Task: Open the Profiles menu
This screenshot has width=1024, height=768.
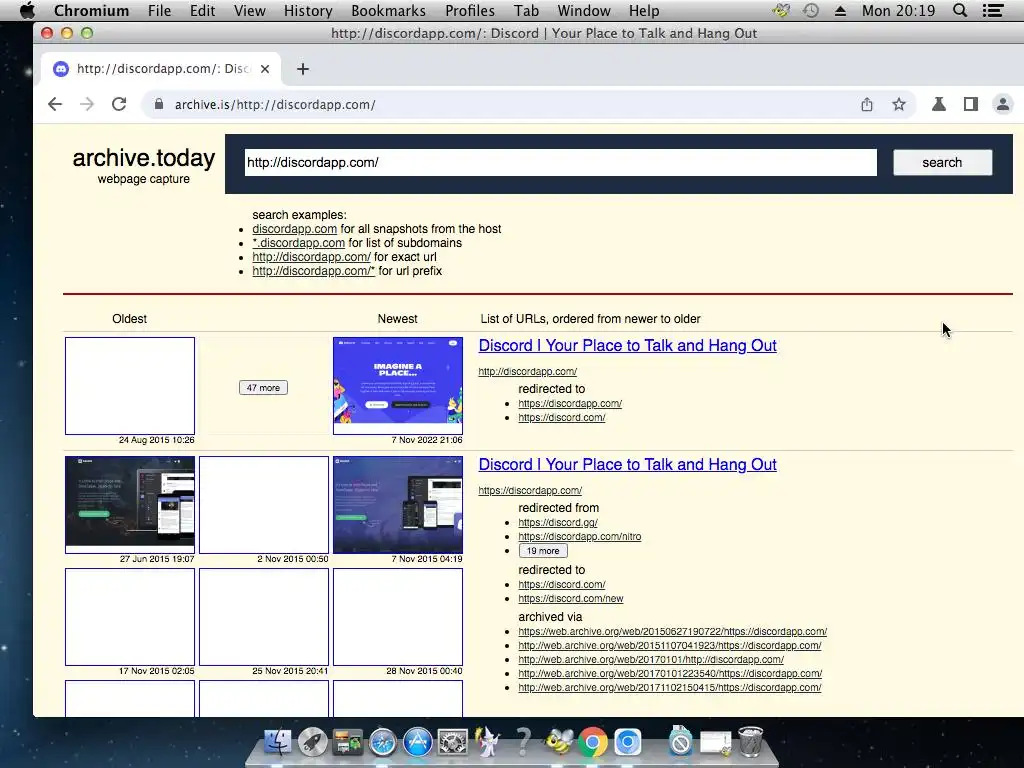Action: click(470, 10)
